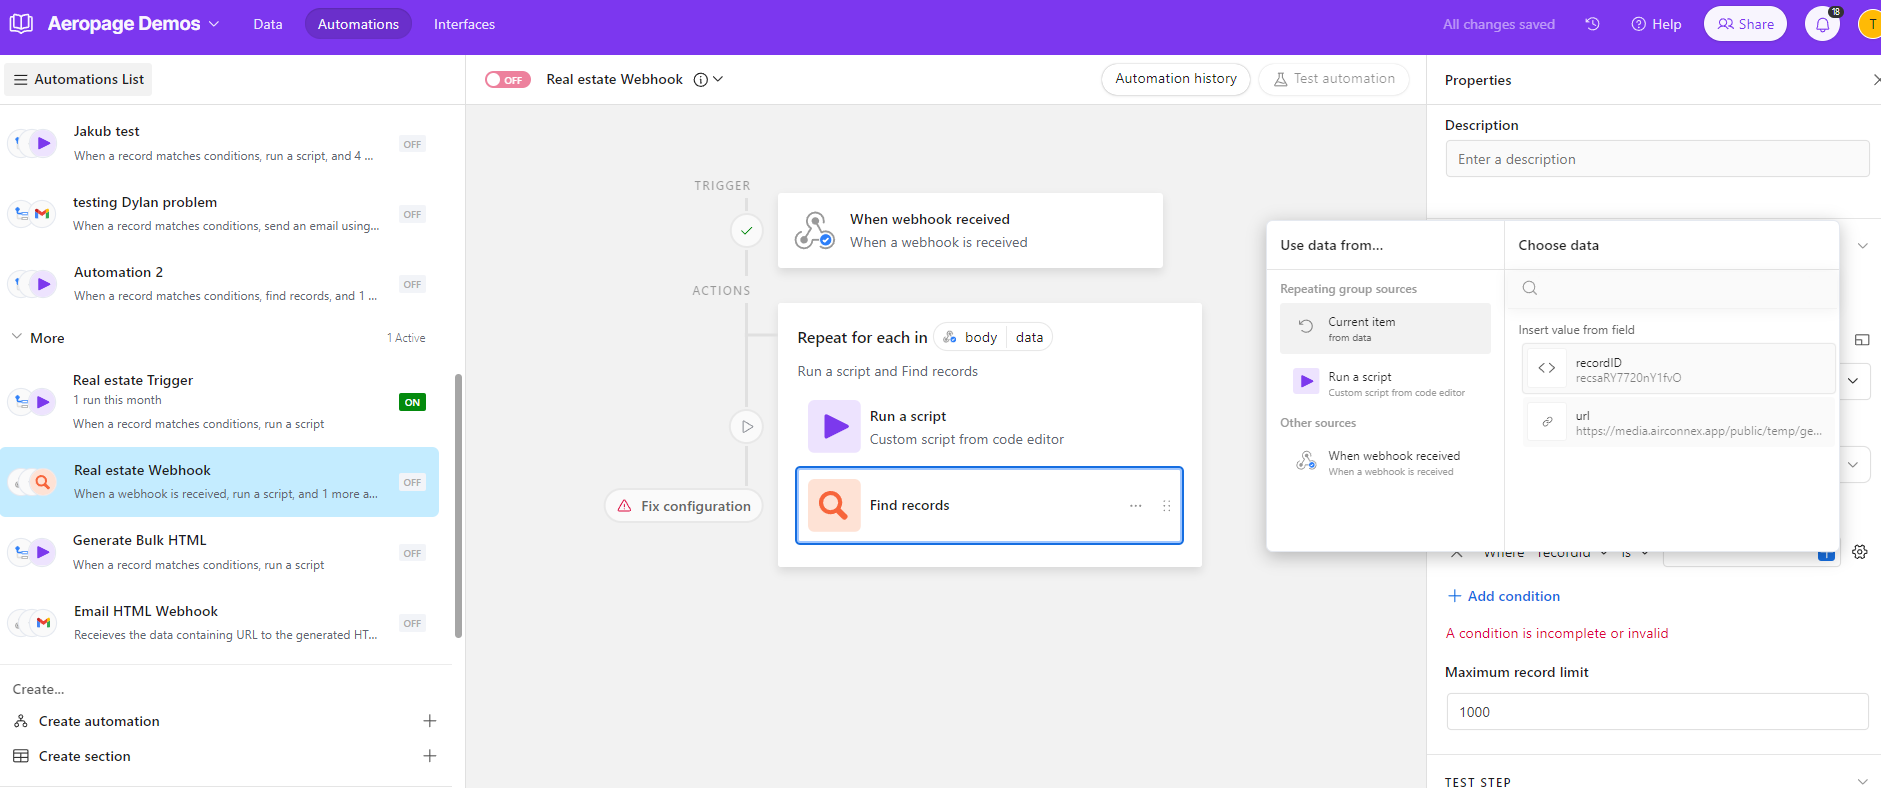Click the plus icon next to Create automation
The image size is (1881, 788).
pos(430,721)
